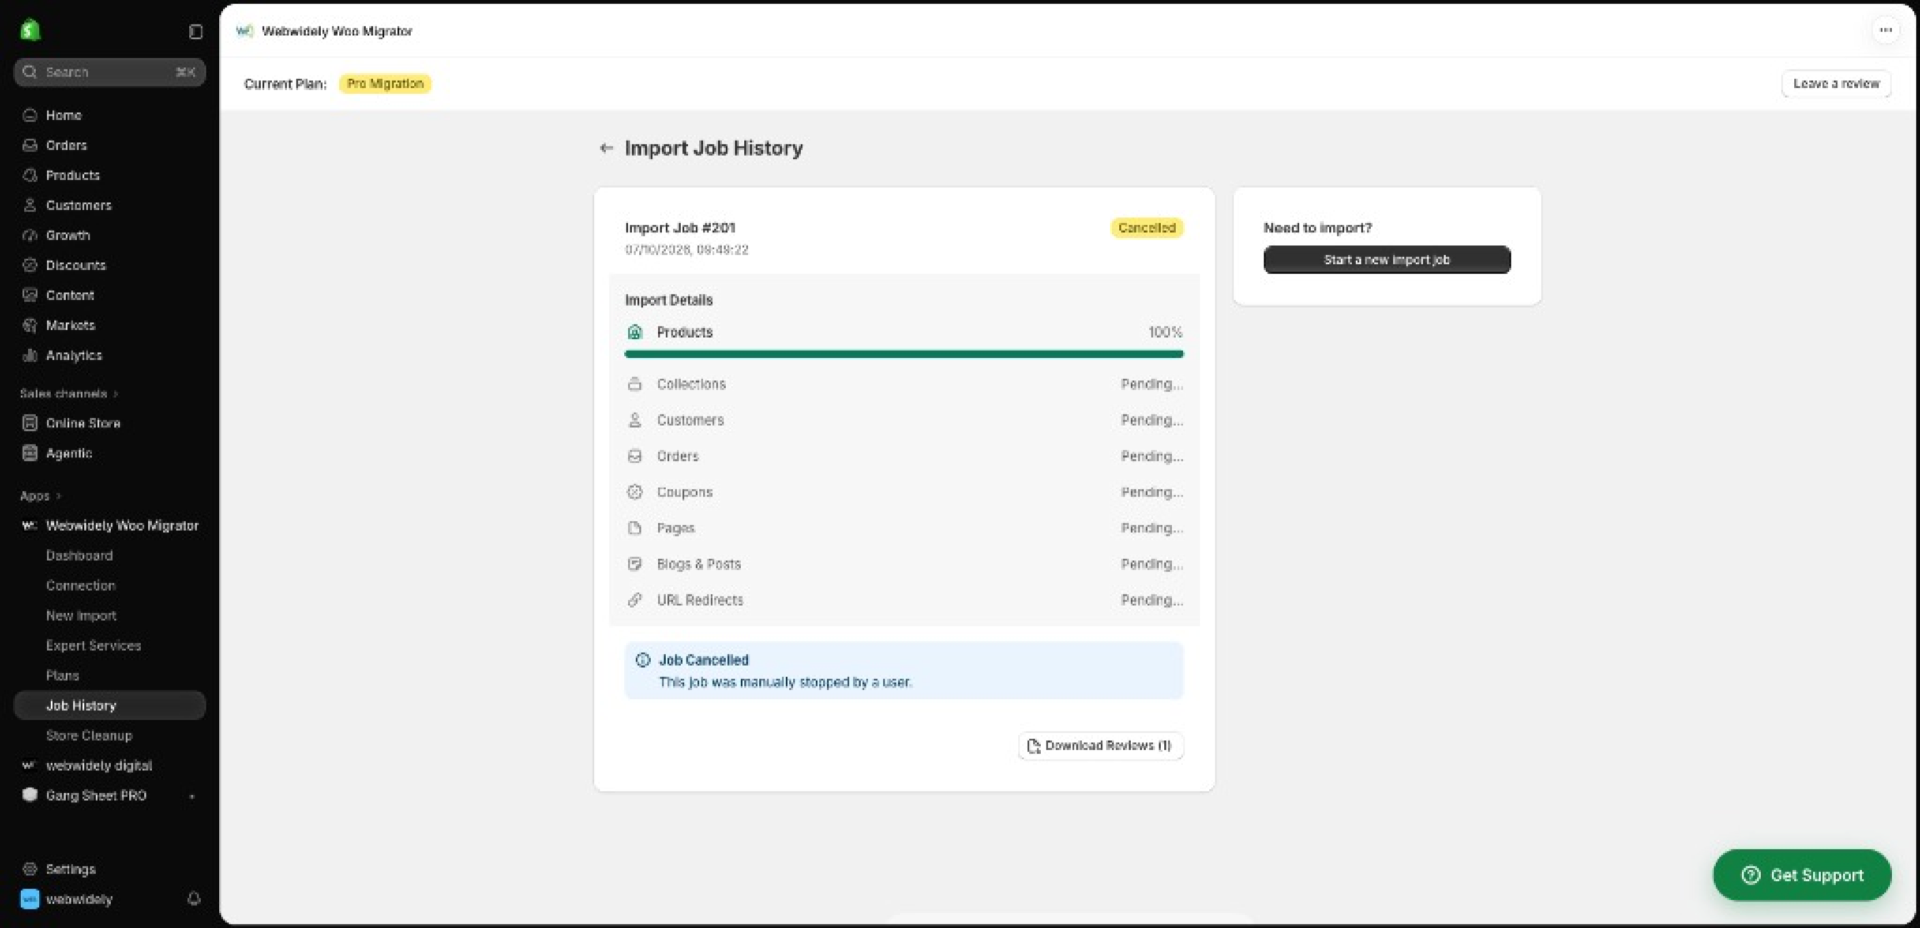Click the Products progress bar
The width and height of the screenshot is (1920, 928).
tap(904, 354)
